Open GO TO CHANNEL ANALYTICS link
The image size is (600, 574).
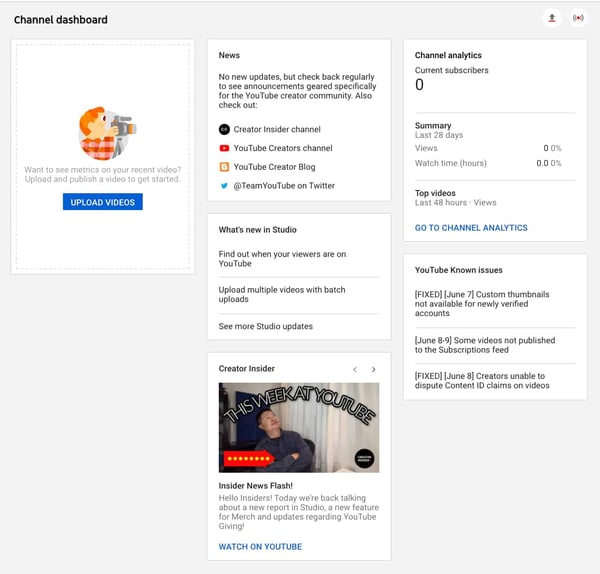471,228
